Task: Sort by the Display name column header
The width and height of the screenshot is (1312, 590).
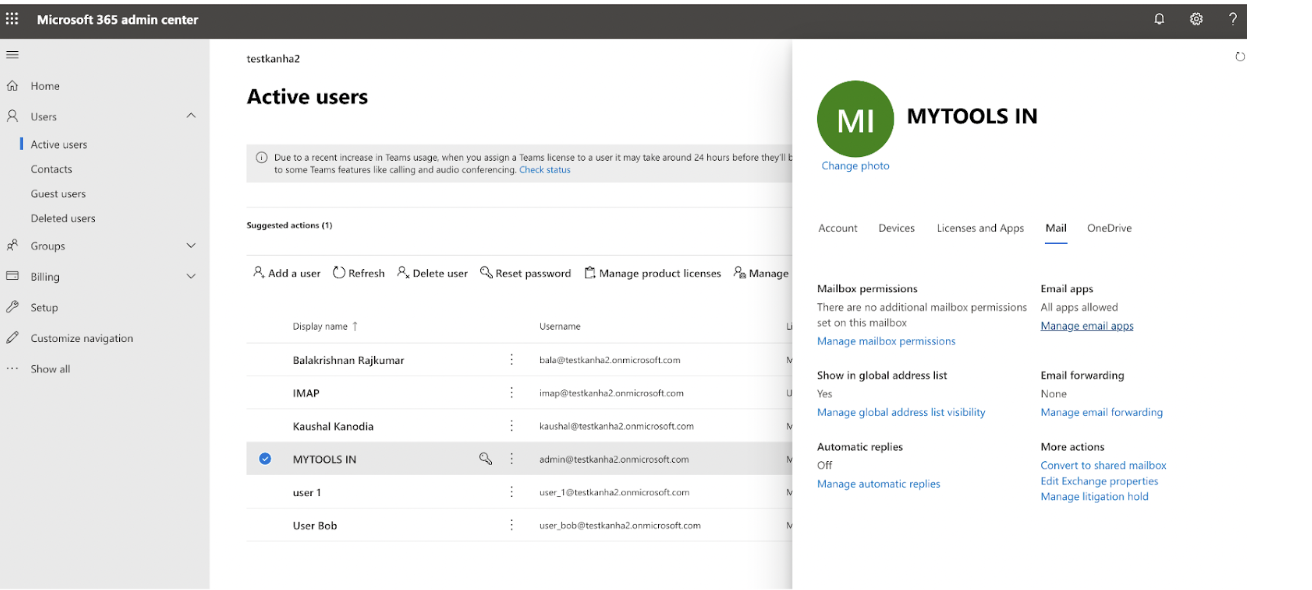Action: pyautogui.click(x=325, y=326)
